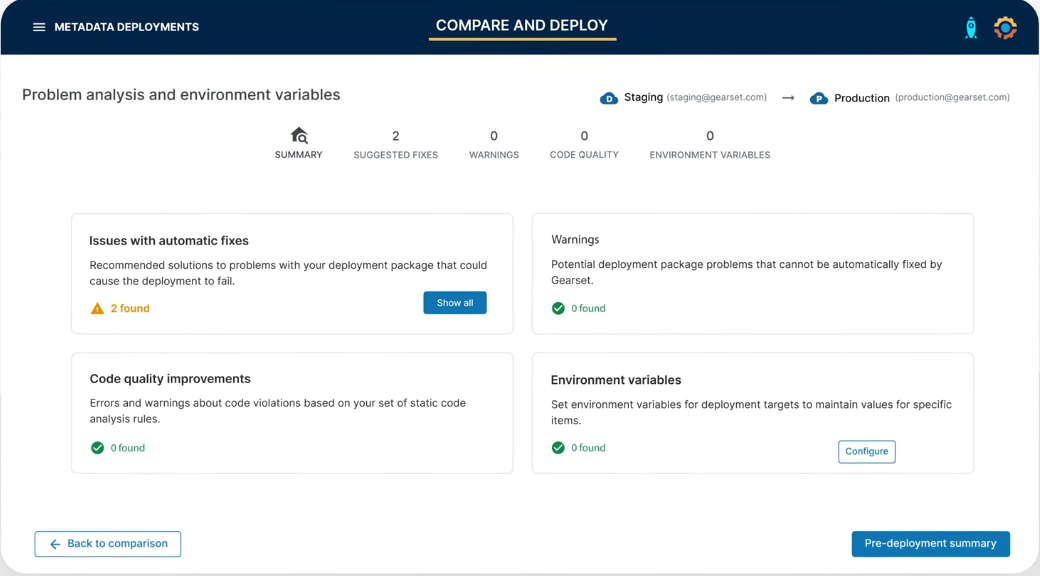This screenshot has width=1040, height=576.
Task: Select the Environment Variables tab
Action: 710,145
